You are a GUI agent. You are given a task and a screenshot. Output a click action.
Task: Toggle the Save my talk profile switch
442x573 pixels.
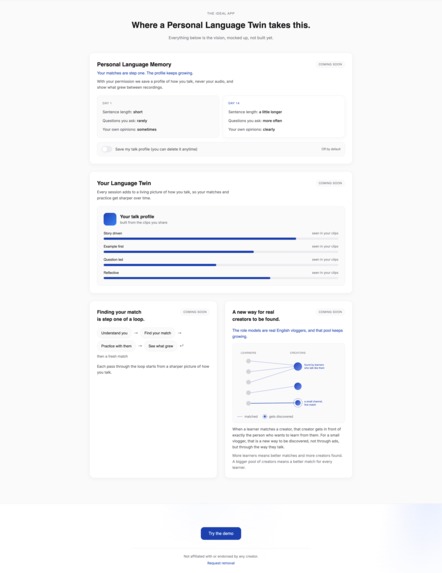pos(107,149)
